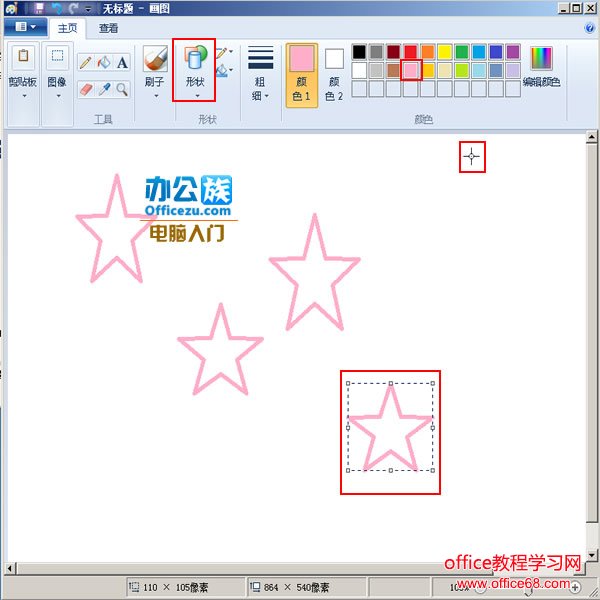Screen dimensions: 600x600
Task: Pick the turquoise color swatch in top row
Action: 479,52
